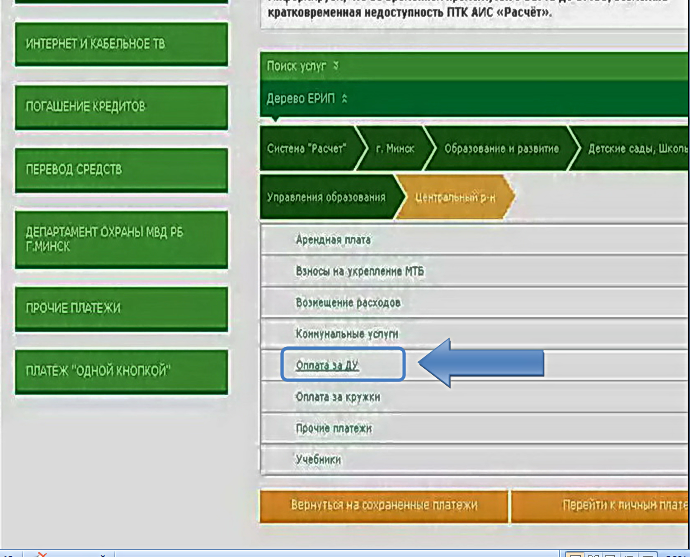Go back to Управления образования breadcrumb
This screenshot has height=557, width=690.
pos(326,197)
